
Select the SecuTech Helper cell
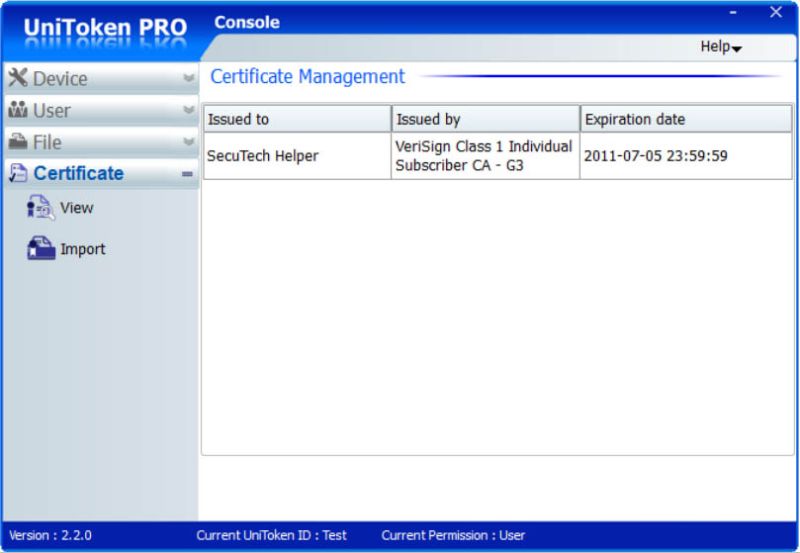point(297,156)
